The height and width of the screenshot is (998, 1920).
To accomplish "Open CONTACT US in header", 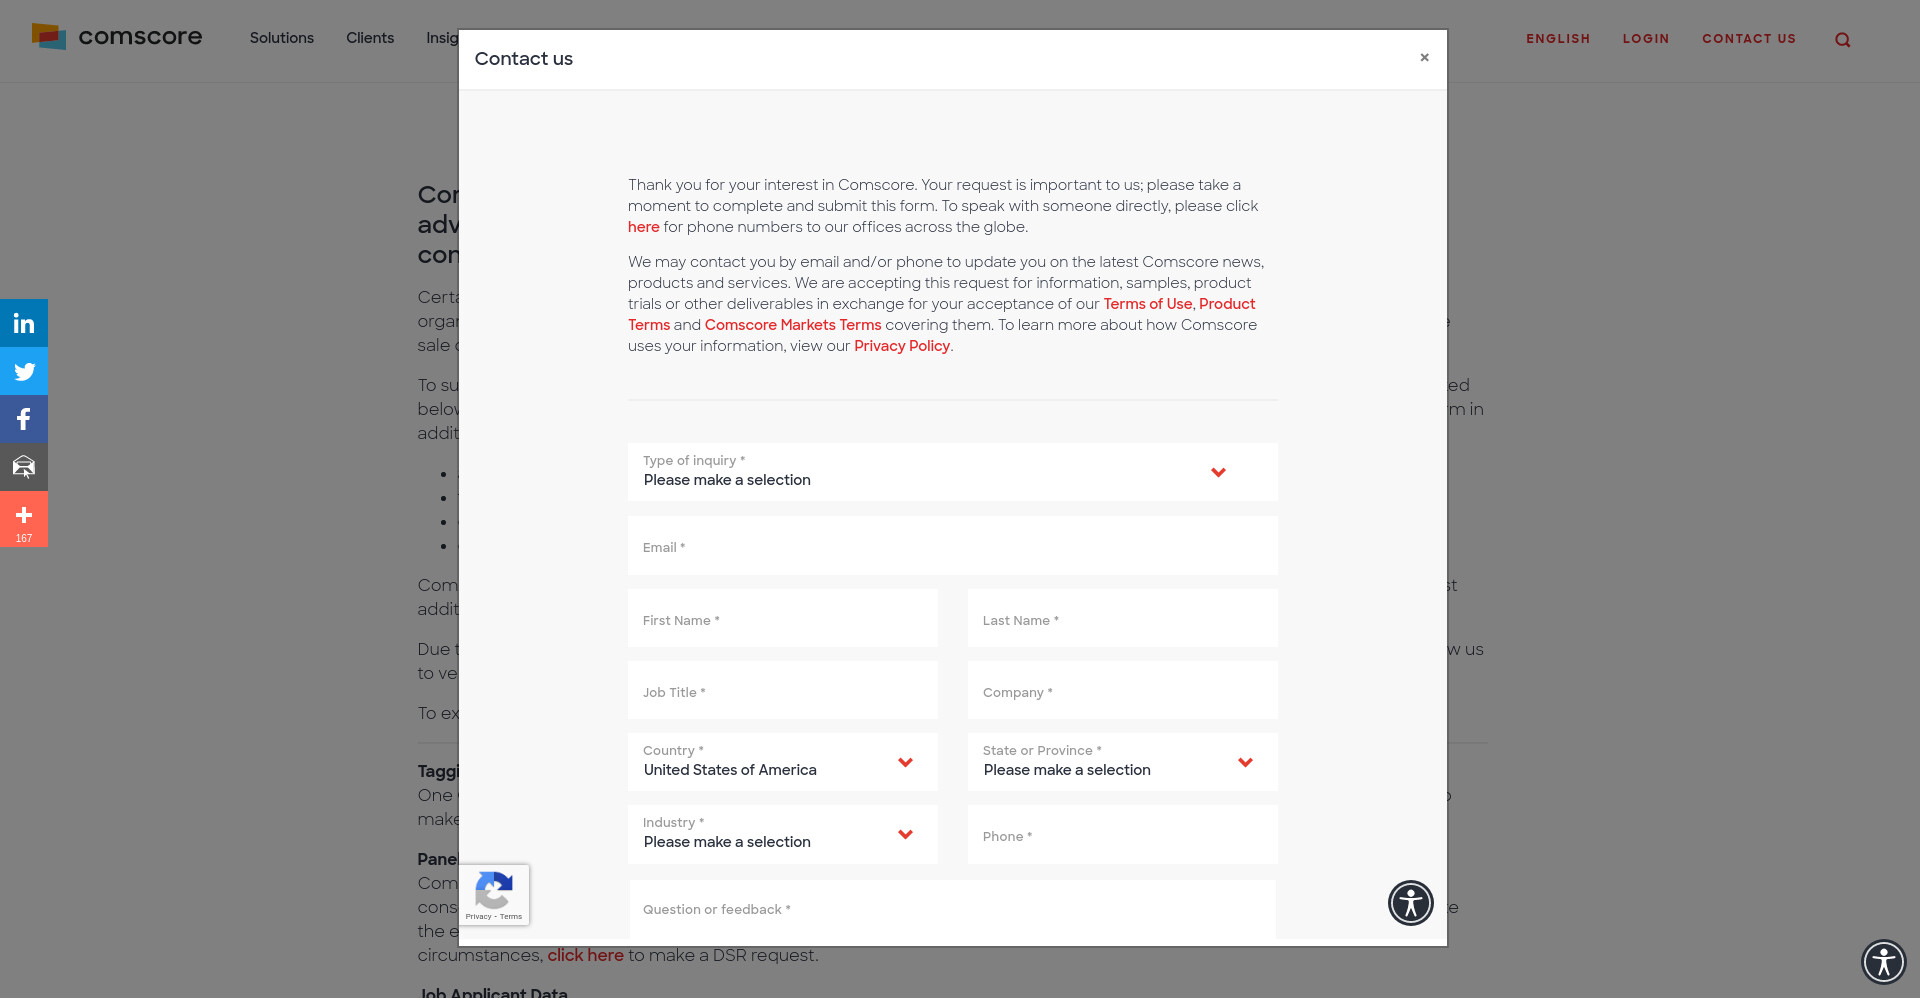I will 1749,39.
